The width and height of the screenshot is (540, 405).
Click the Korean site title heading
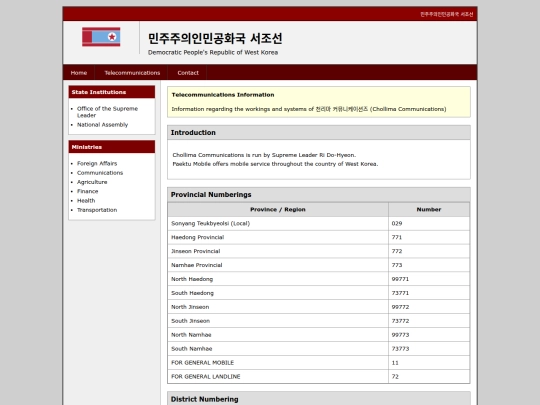[215, 38]
